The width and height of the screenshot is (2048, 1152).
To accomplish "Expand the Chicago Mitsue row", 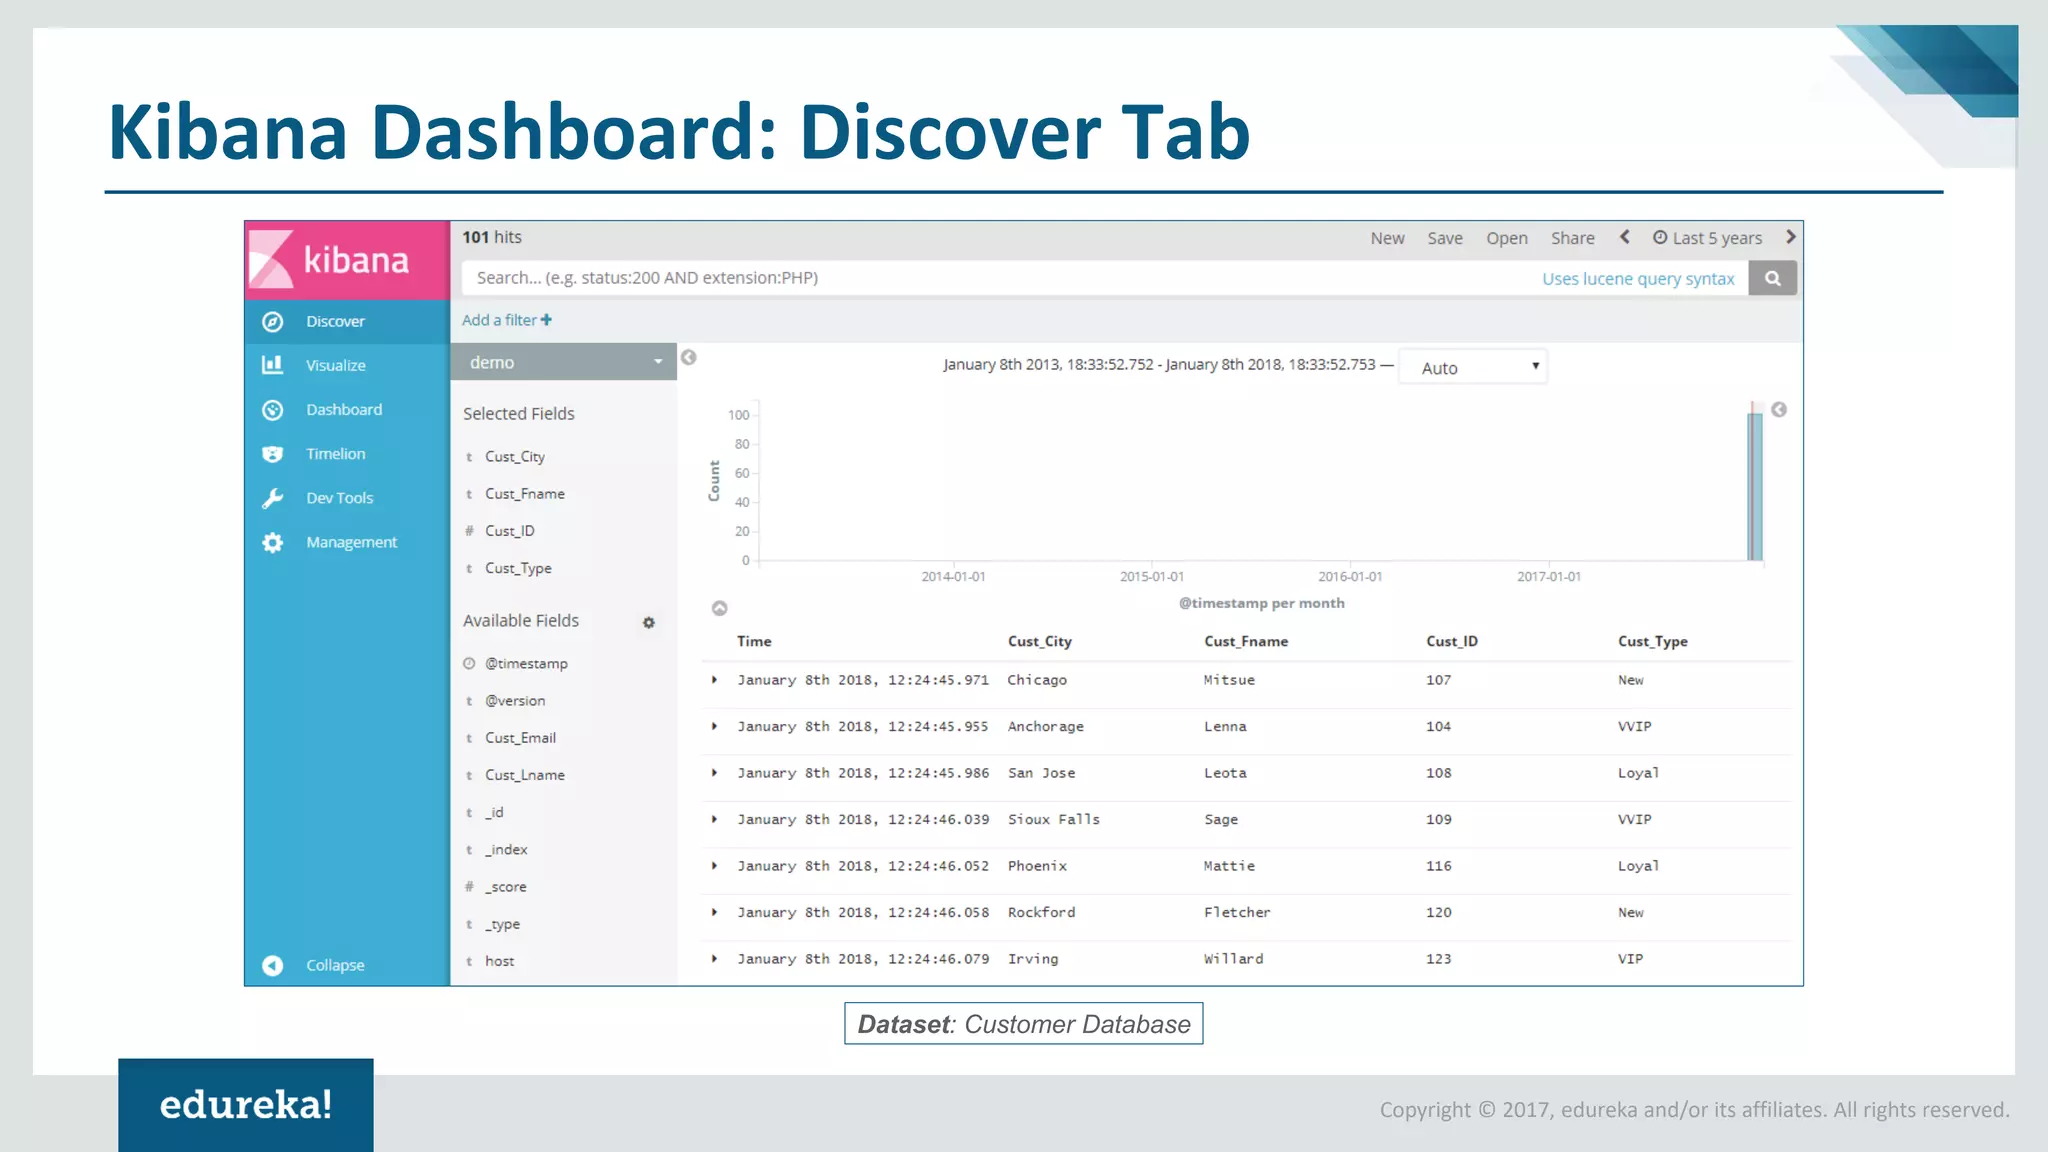I will [x=714, y=680].
